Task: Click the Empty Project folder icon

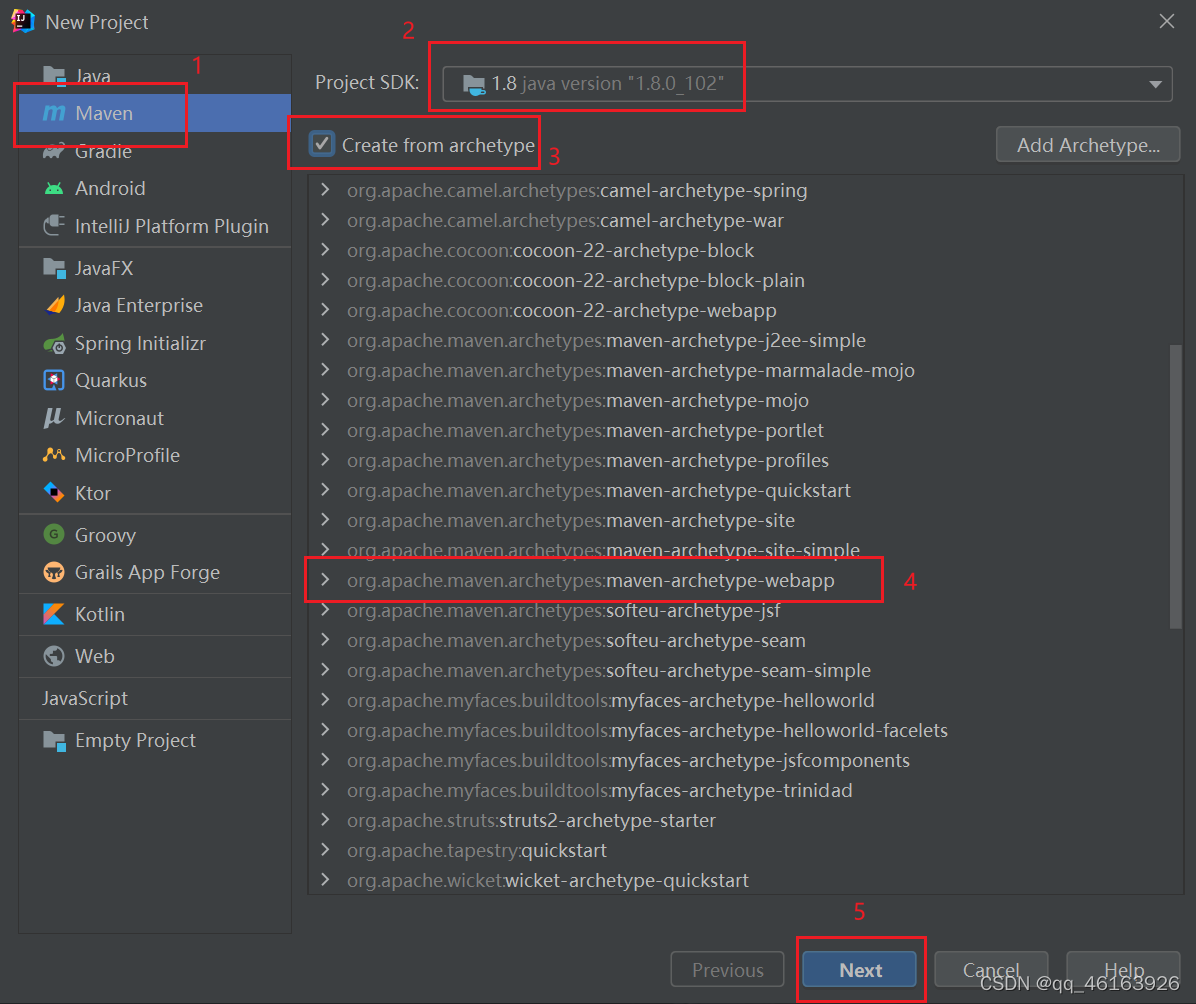Action: (54, 740)
